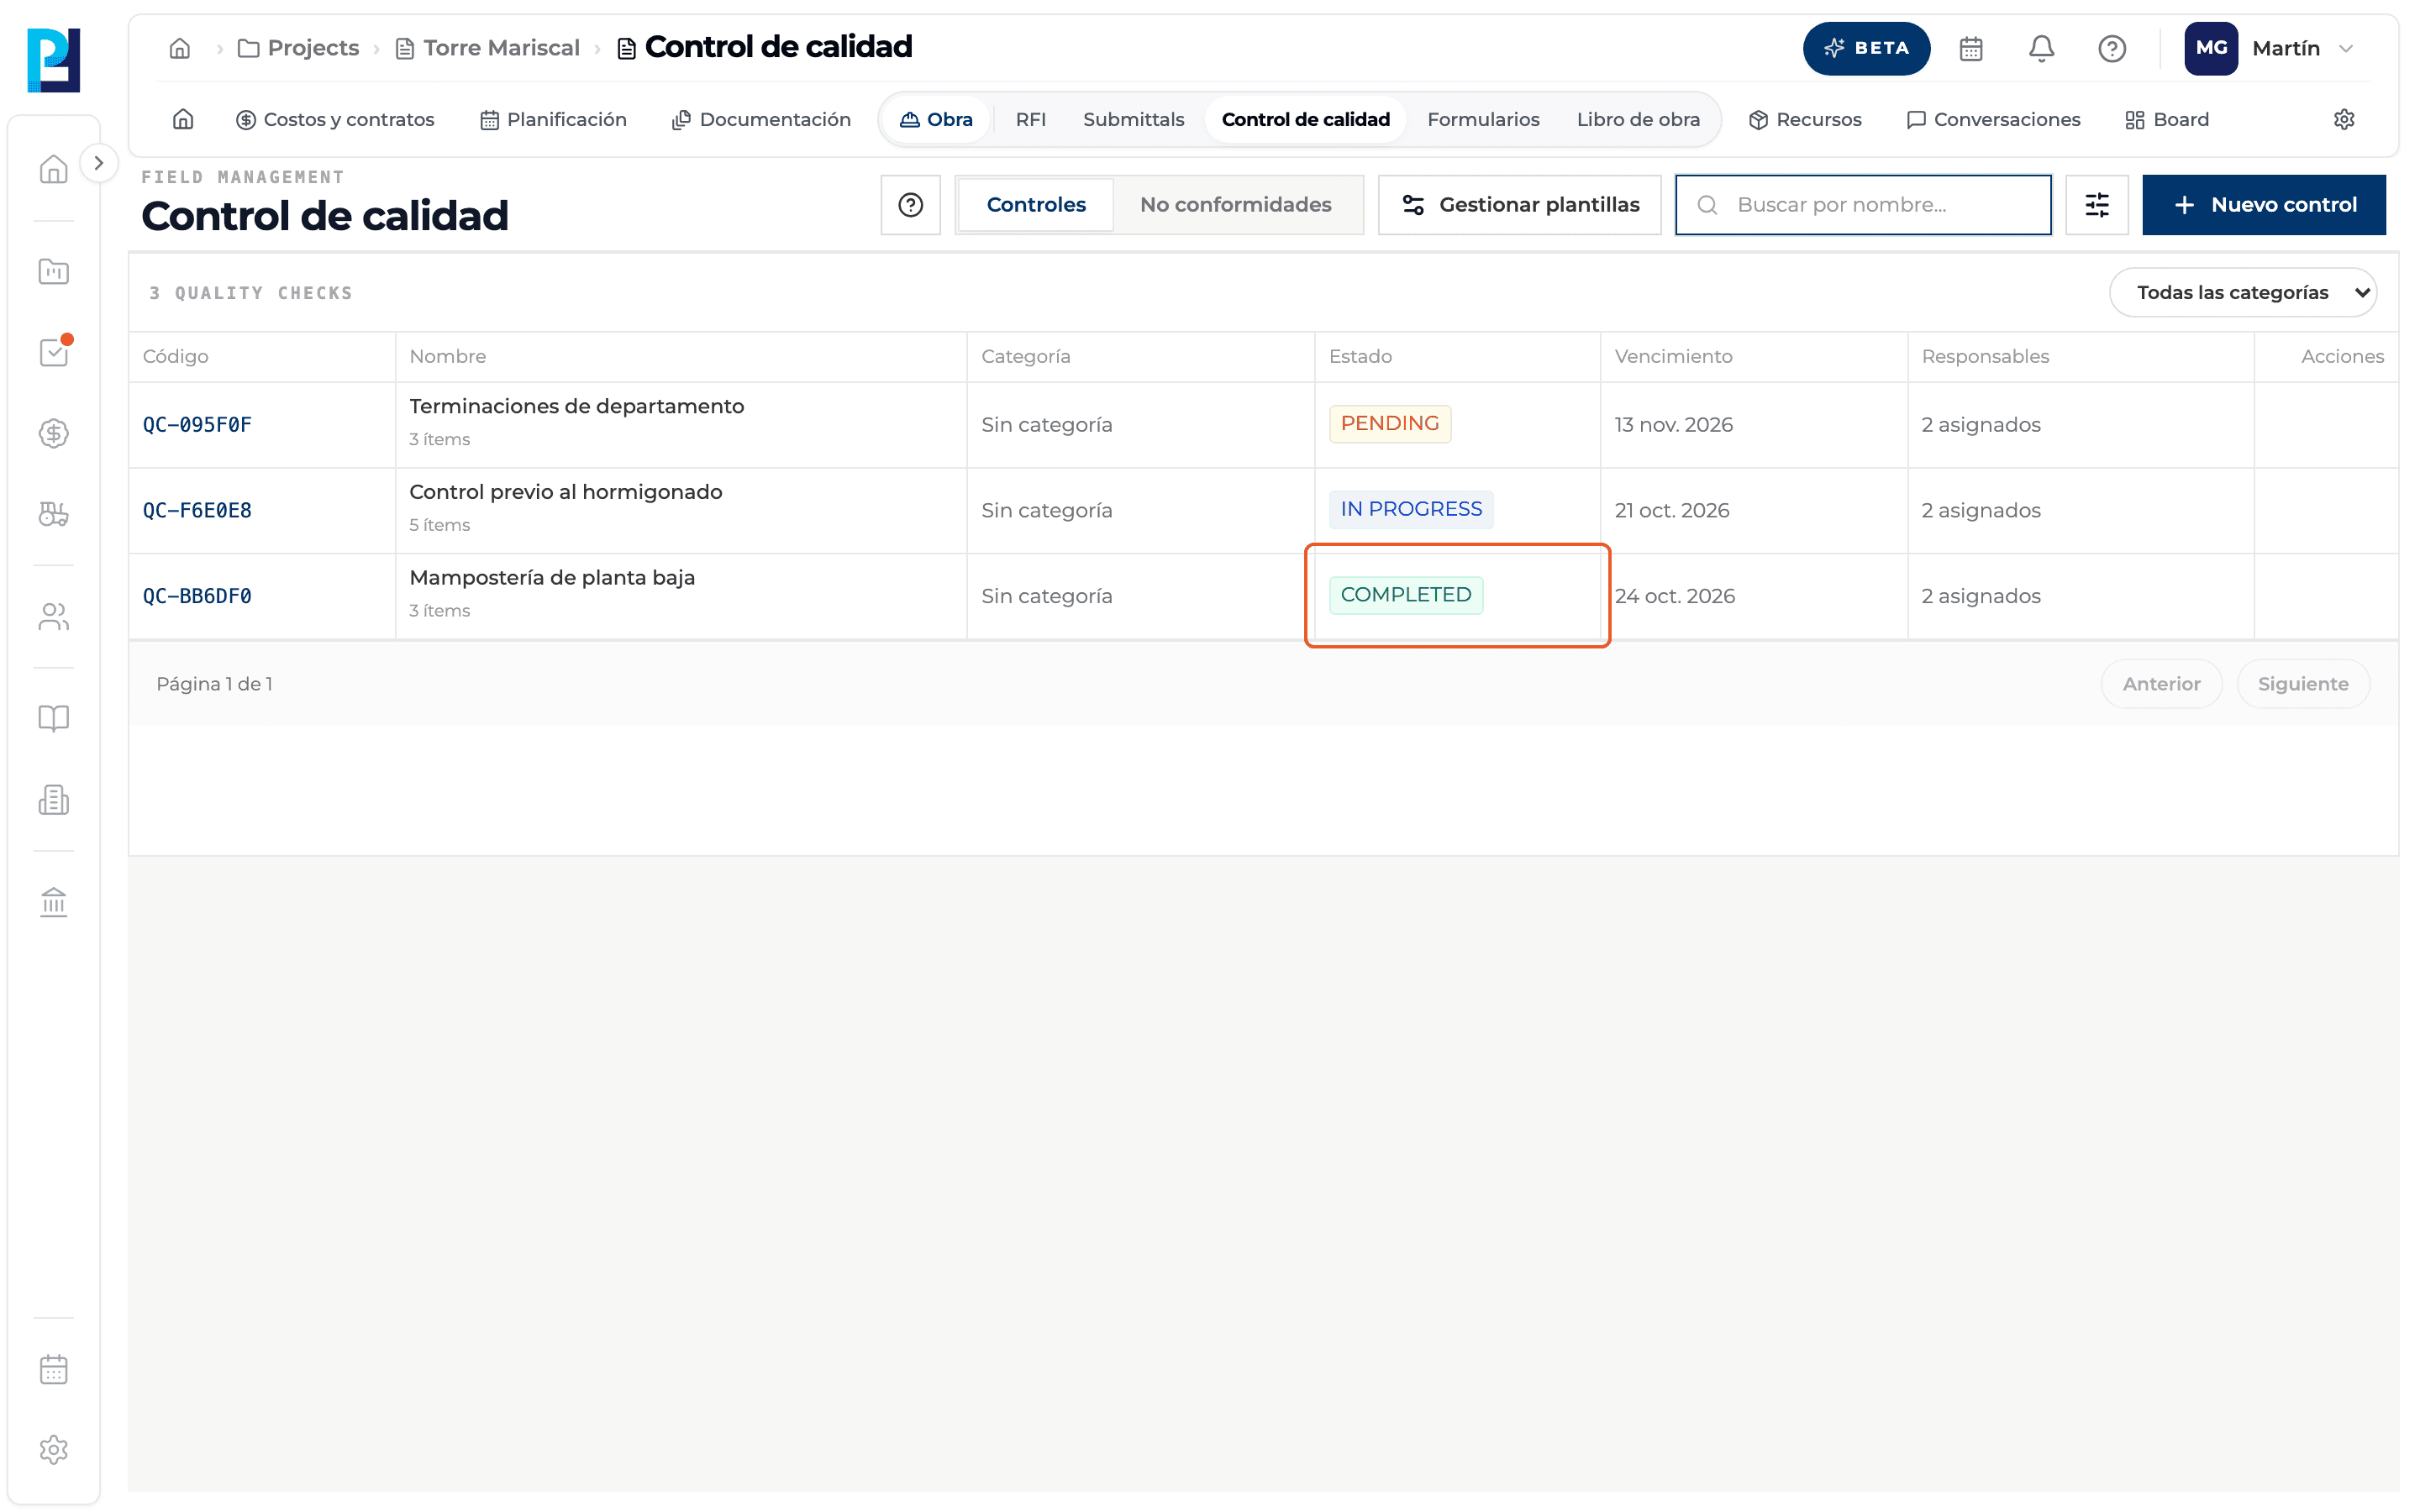Open the filter sliders button beside search
Screen dimensions: 2420x1512
[2096, 205]
